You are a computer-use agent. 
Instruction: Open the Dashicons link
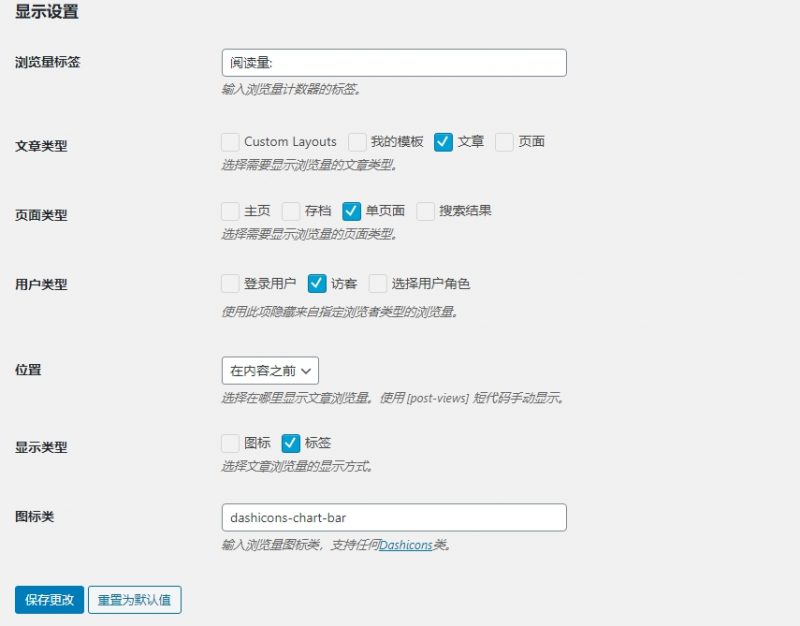click(x=405, y=546)
